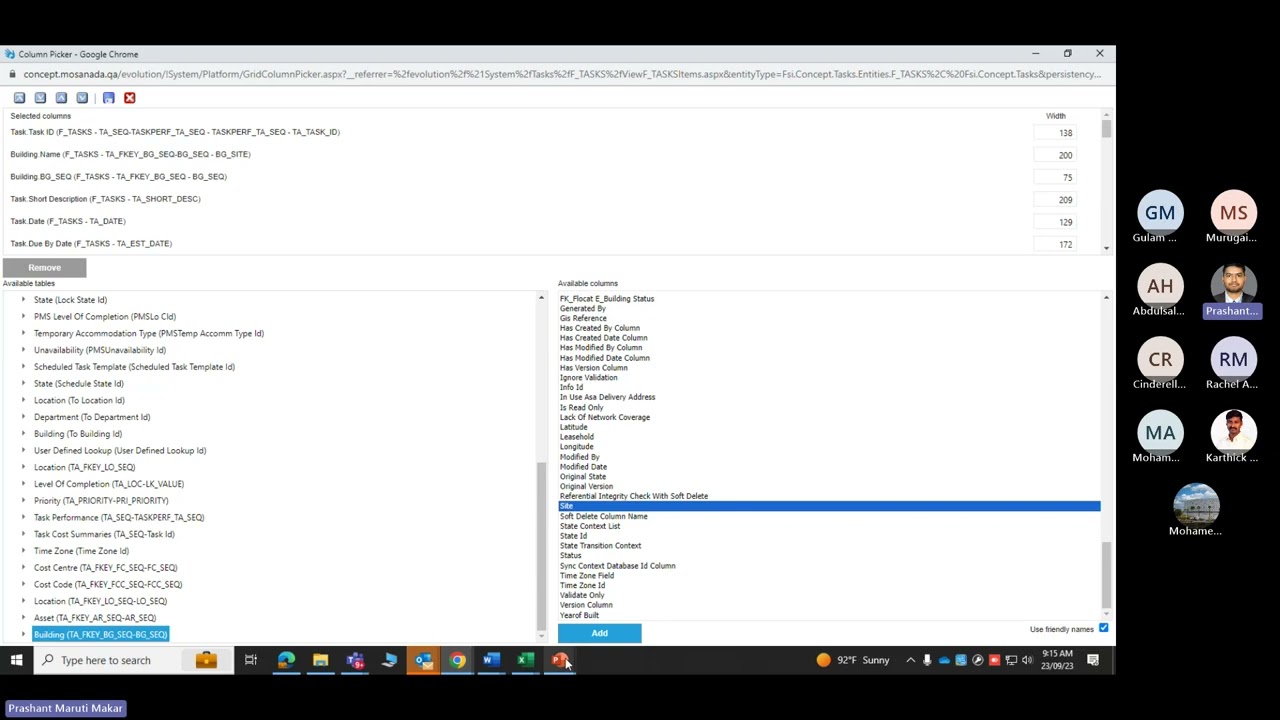Select Building Name selected column row
Viewport: 1280px width, 720px height.
(130, 154)
